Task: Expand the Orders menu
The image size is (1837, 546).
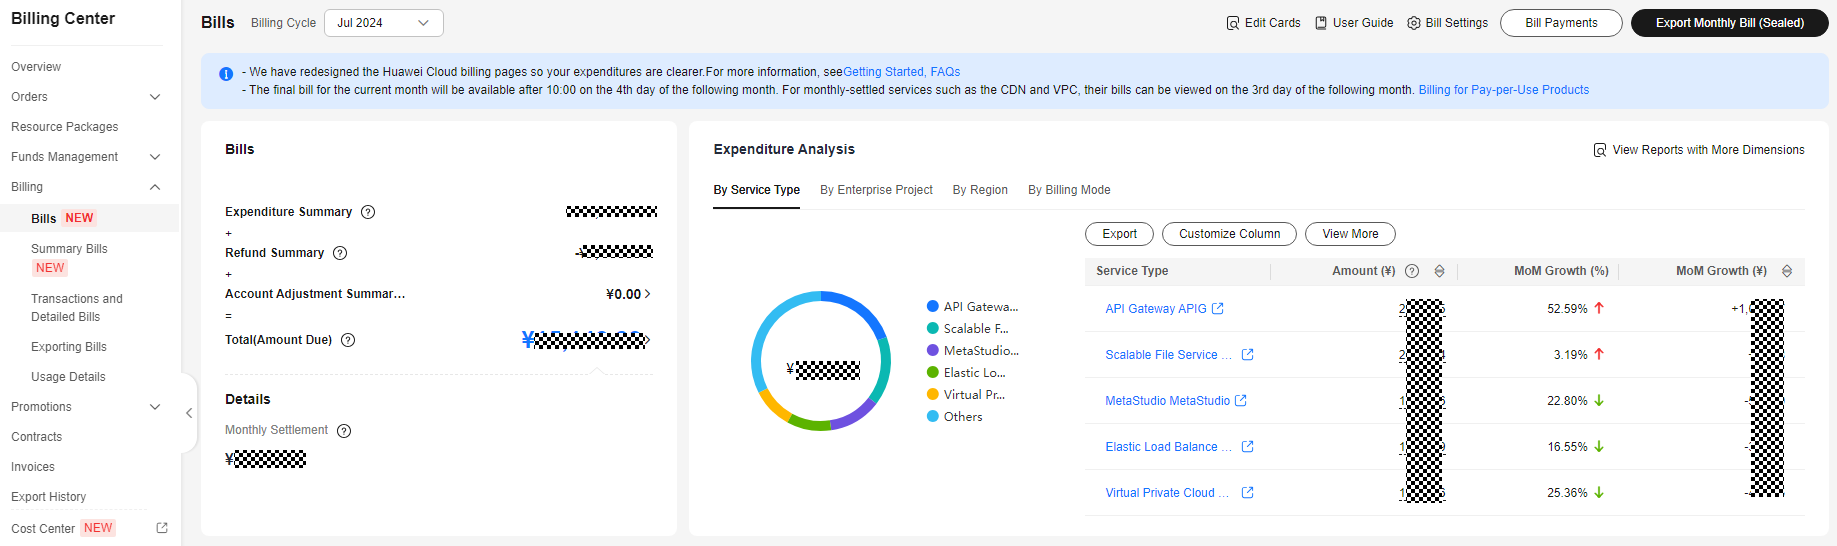Action: 155,97
